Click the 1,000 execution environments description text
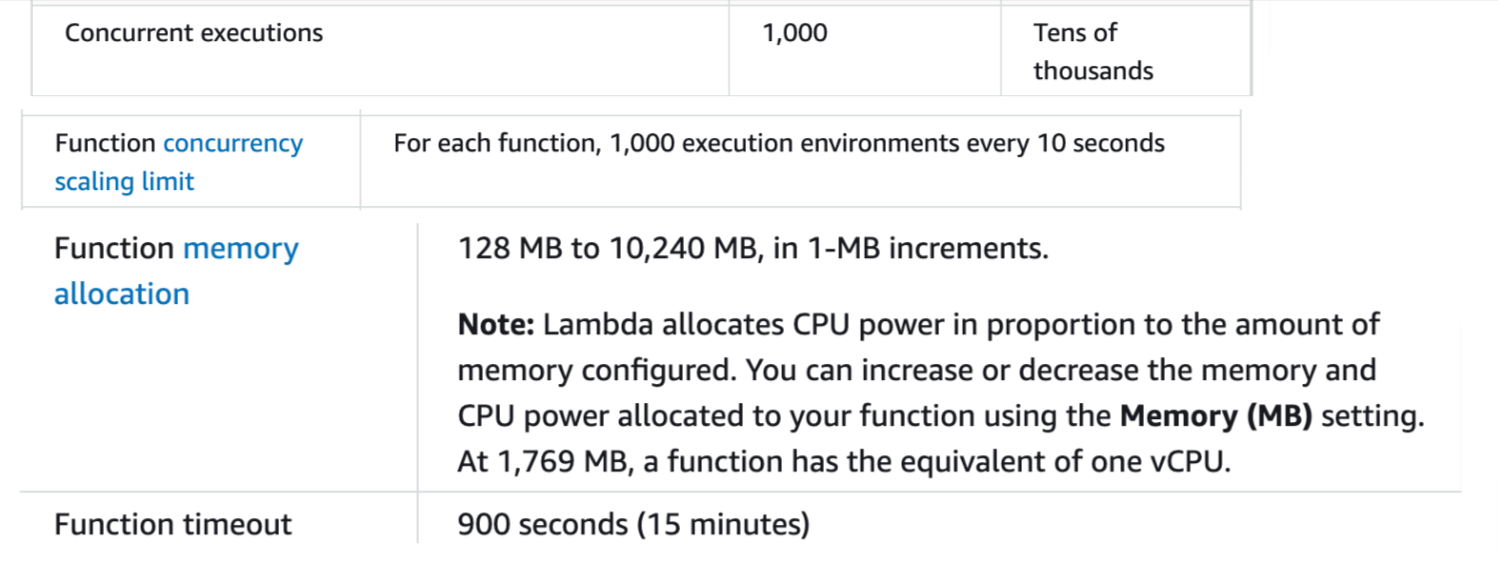Screen dimensions: 1498x572 779,143
